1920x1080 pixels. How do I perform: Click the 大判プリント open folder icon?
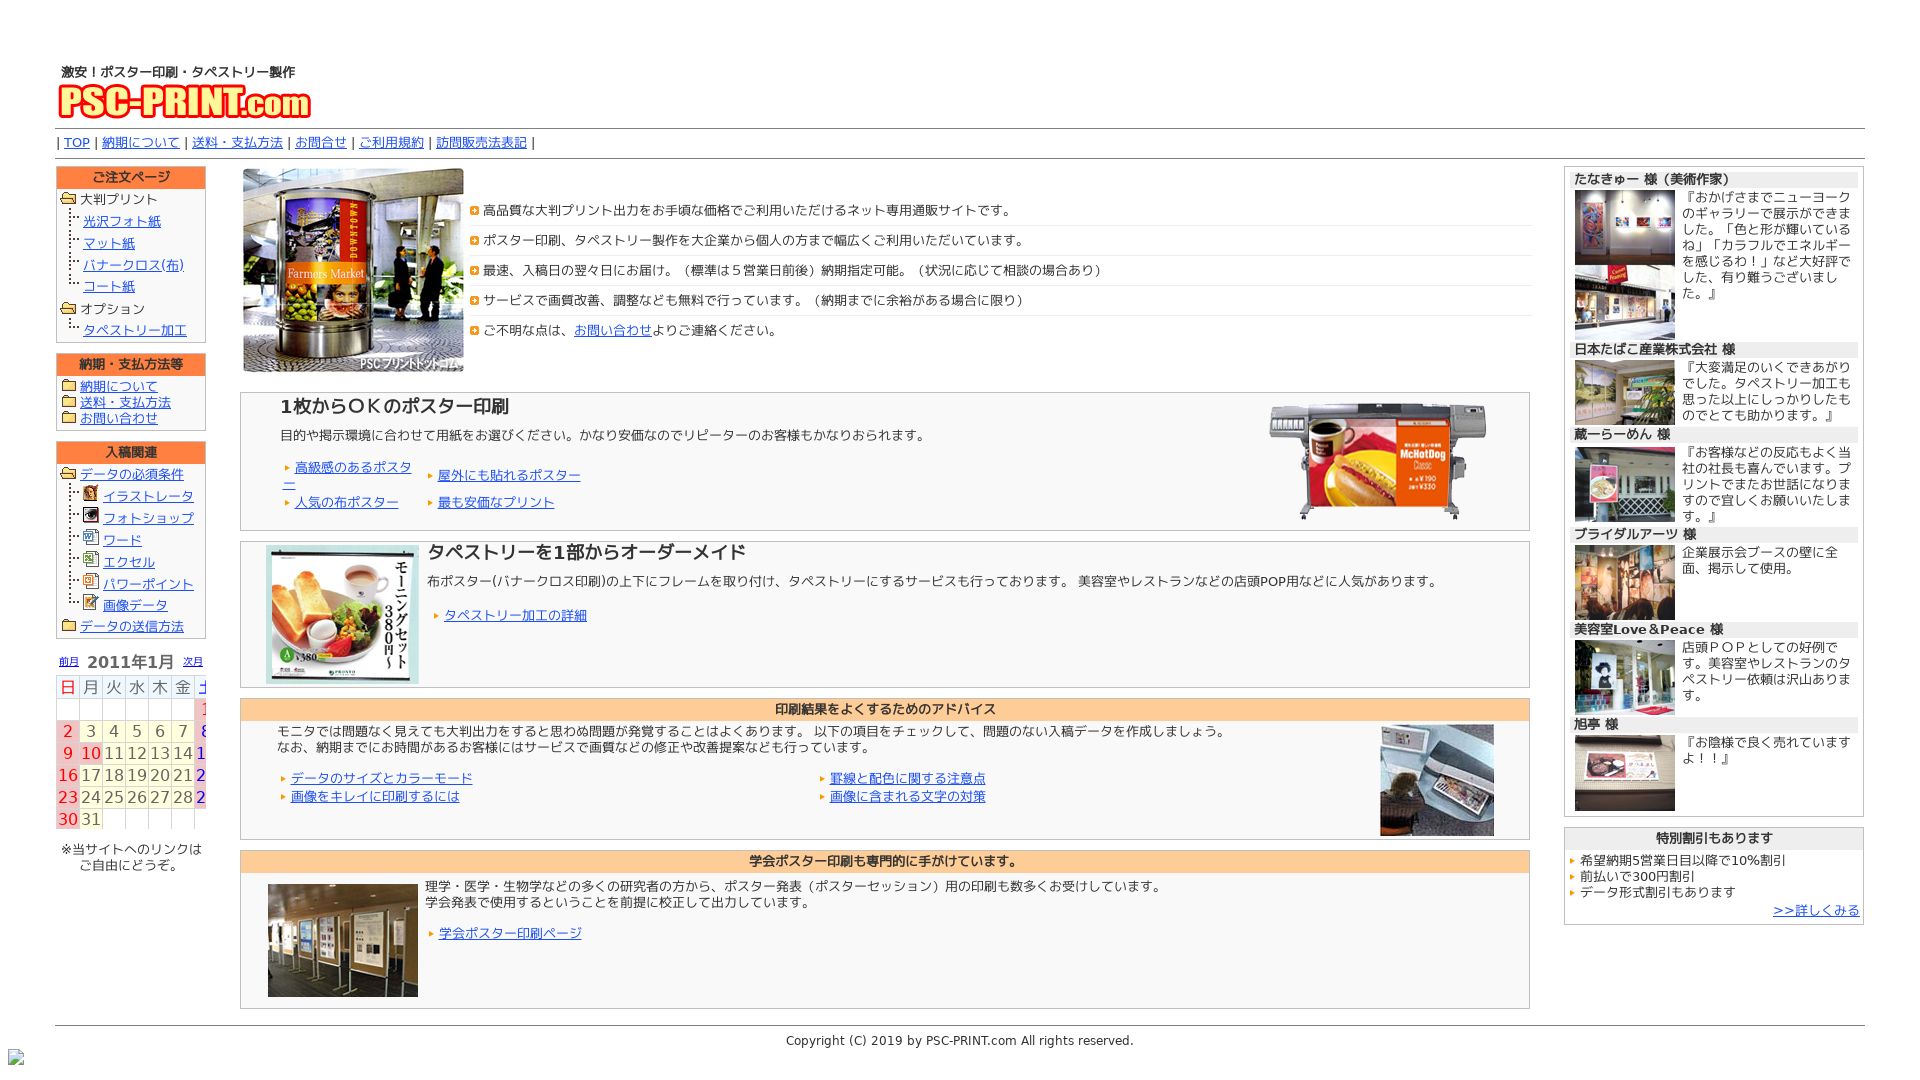pos(68,199)
